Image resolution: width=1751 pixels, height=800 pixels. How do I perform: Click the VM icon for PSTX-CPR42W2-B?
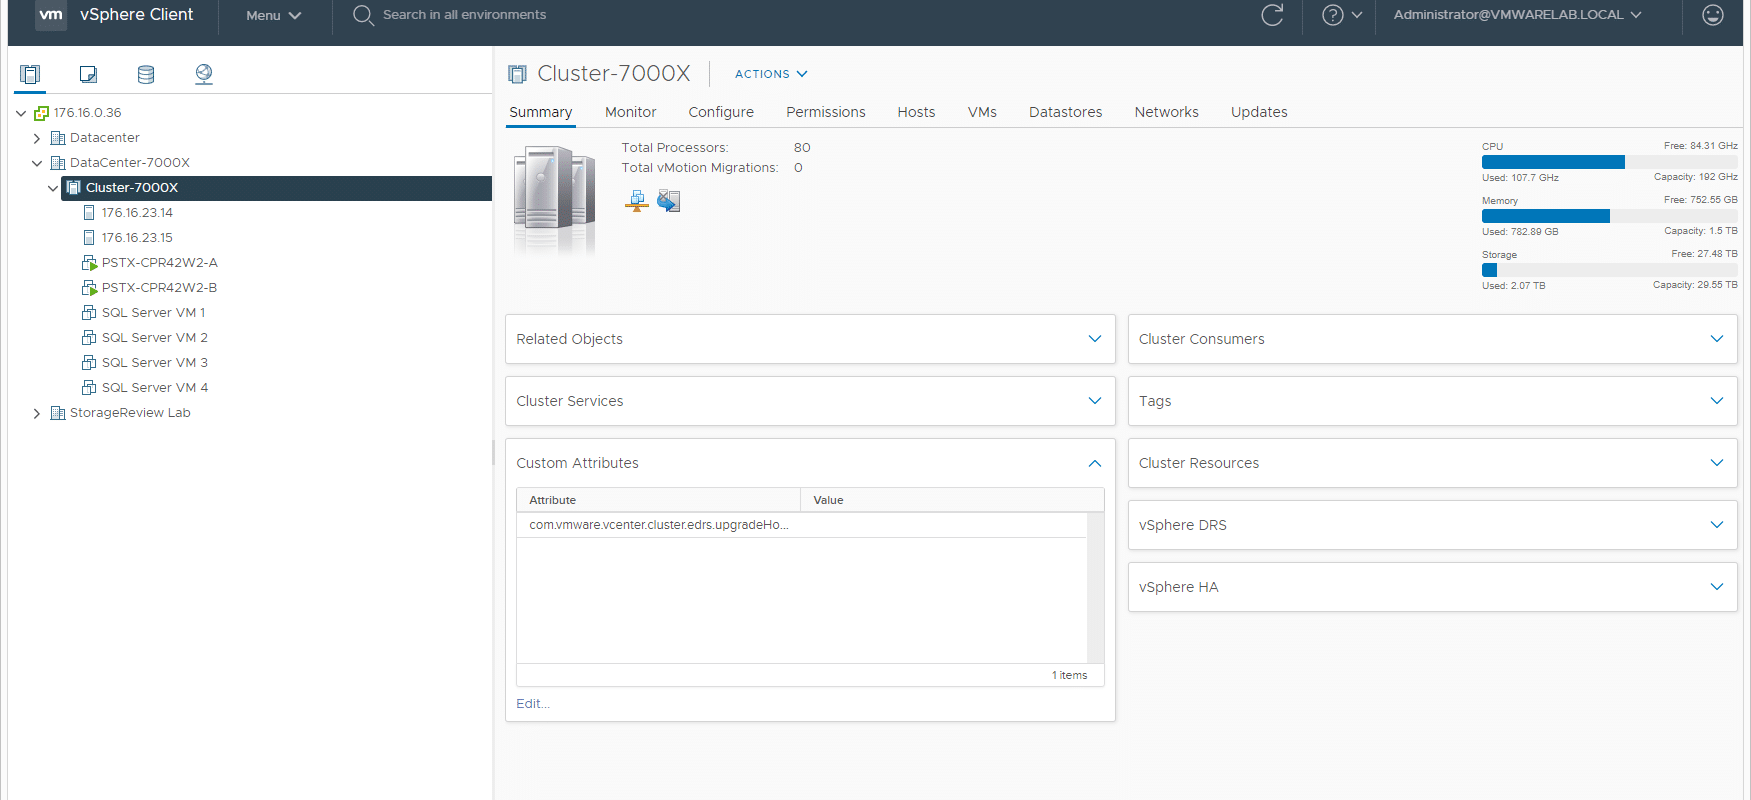pos(89,288)
